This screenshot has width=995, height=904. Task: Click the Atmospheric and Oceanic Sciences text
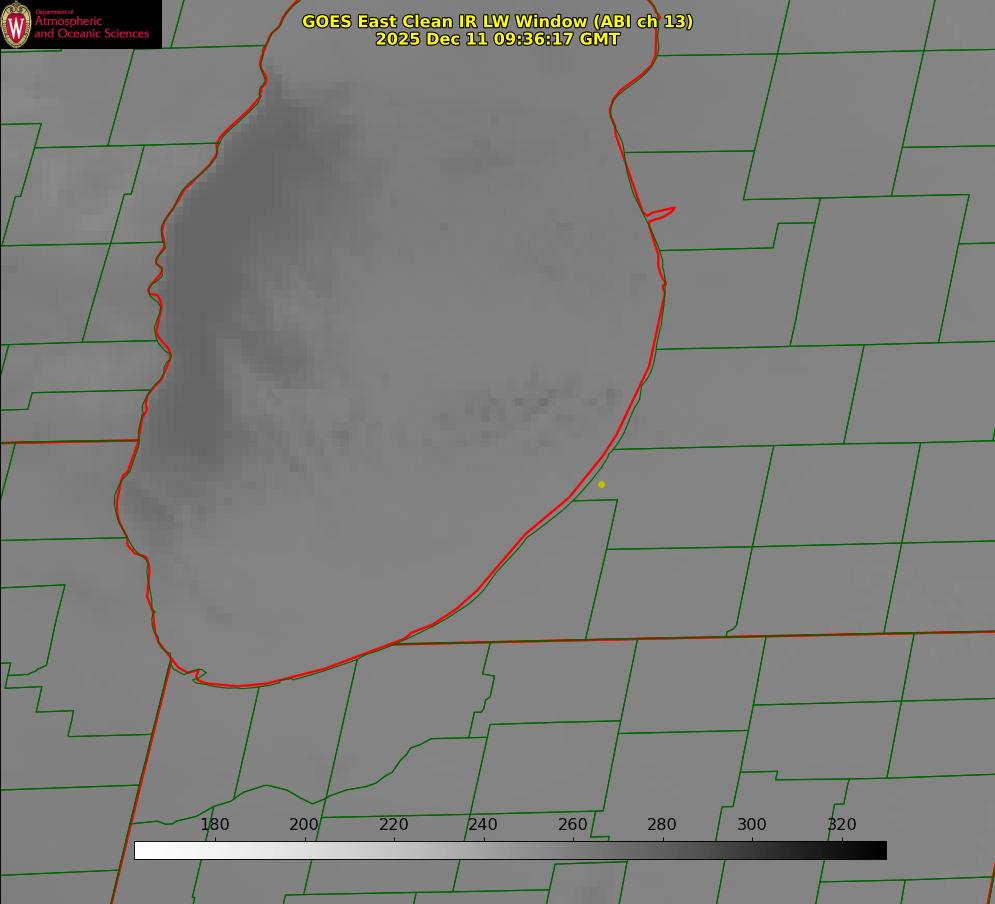pyautogui.click(x=91, y=27)
